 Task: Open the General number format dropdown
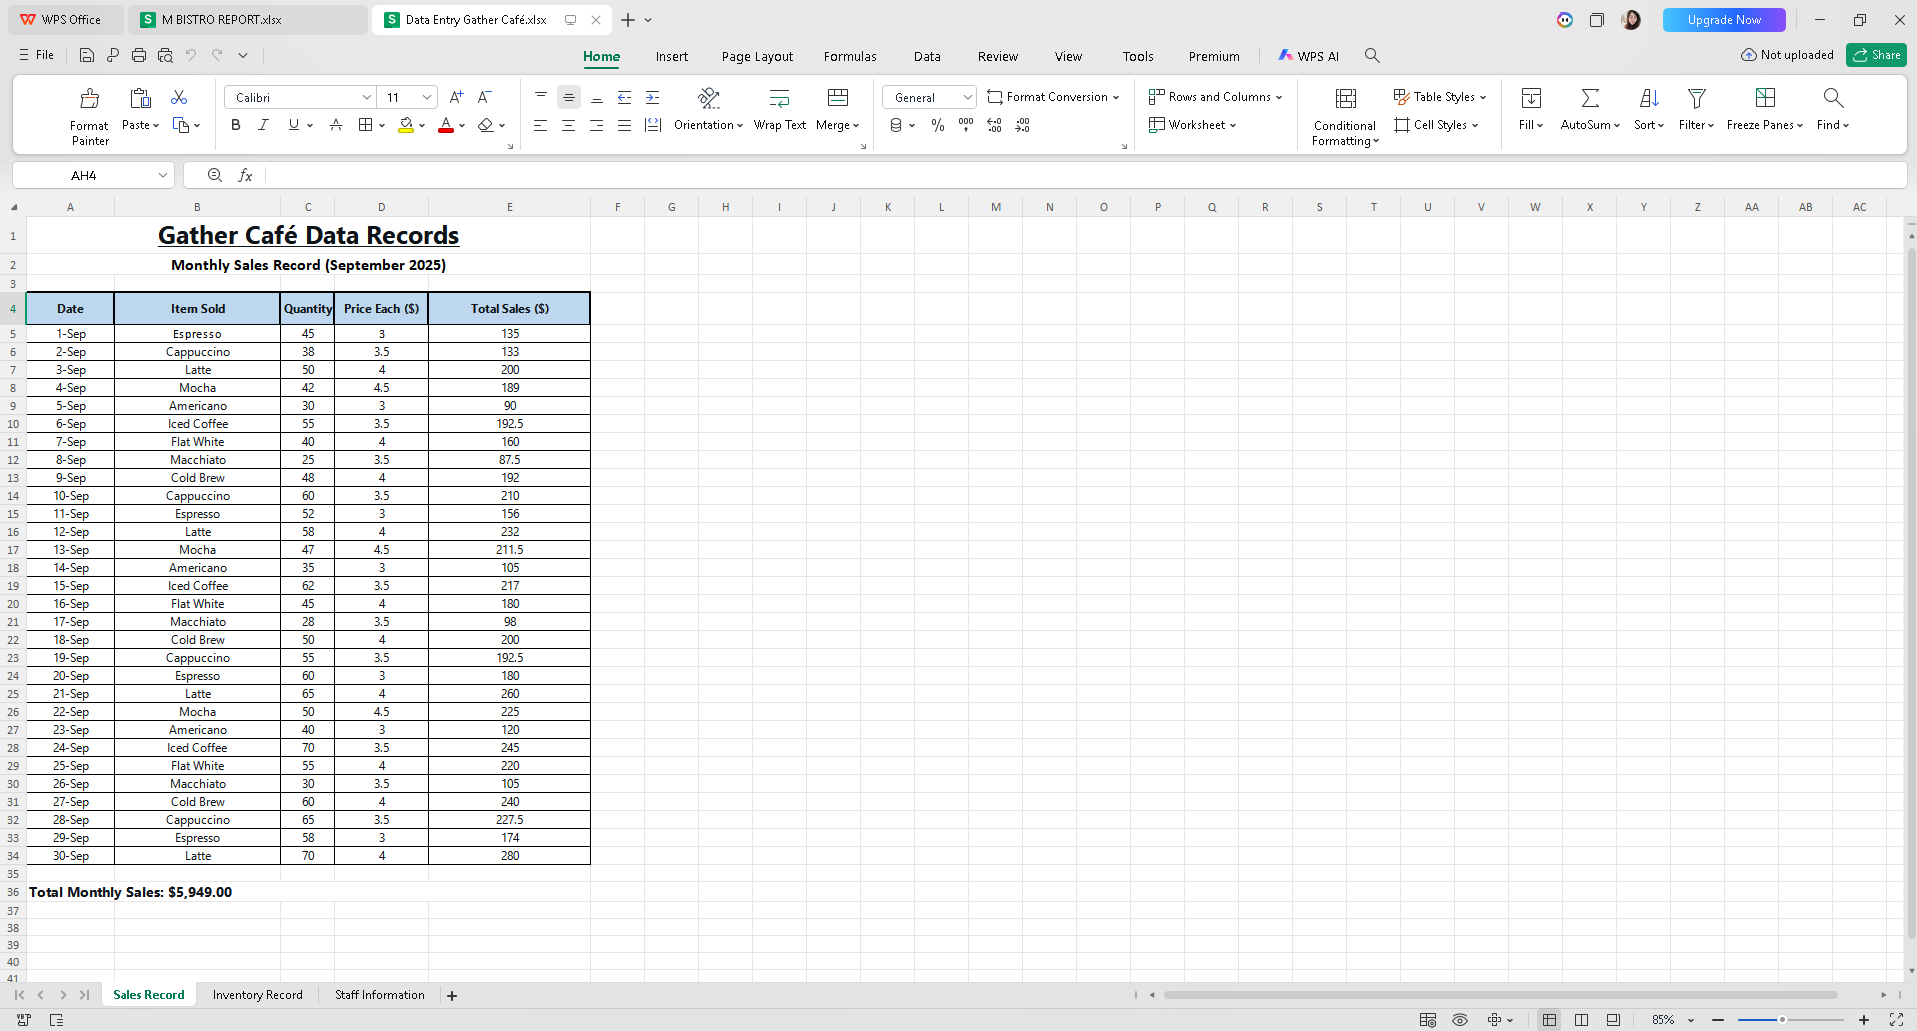coord(967,97)
